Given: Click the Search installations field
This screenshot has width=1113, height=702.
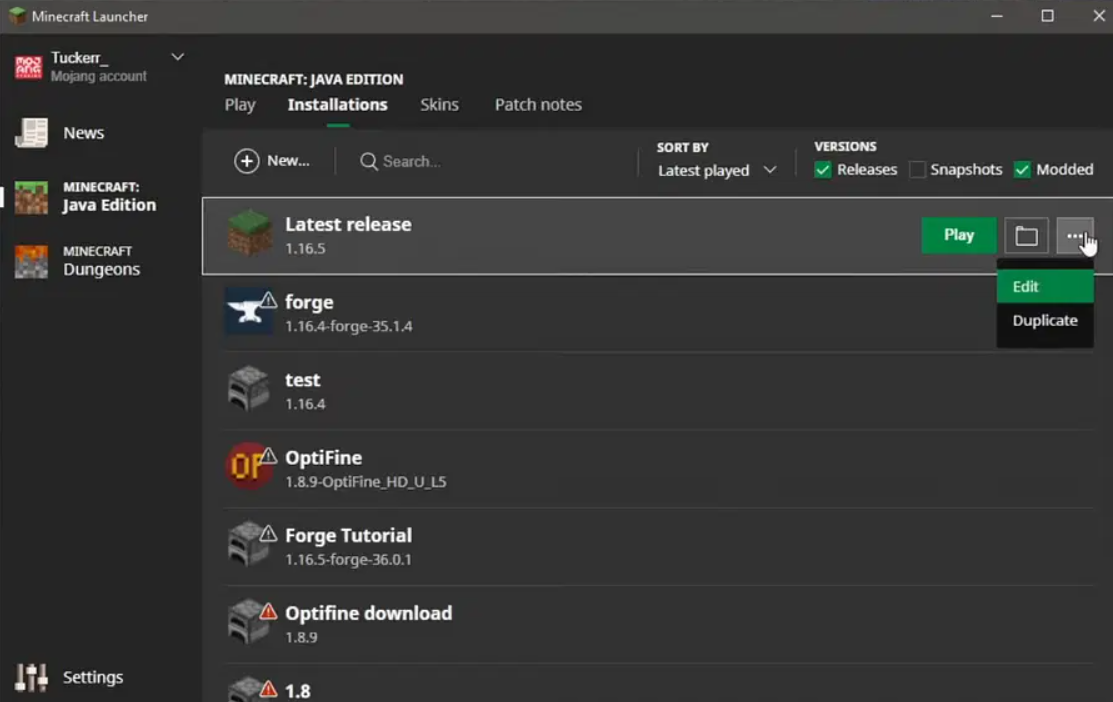Looking at the screenshot, I should click(490, 162).
